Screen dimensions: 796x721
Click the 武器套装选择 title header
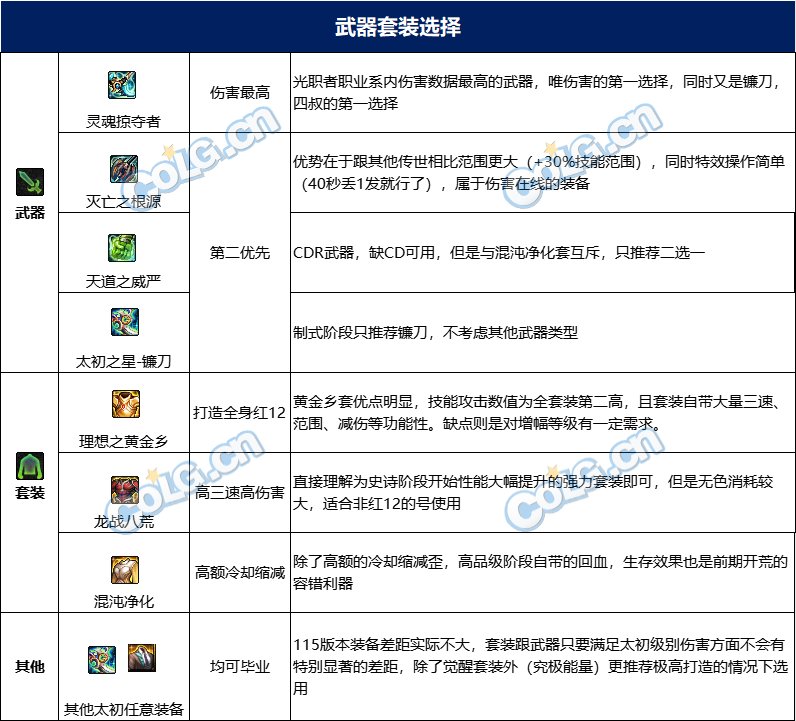click(398, 26)
